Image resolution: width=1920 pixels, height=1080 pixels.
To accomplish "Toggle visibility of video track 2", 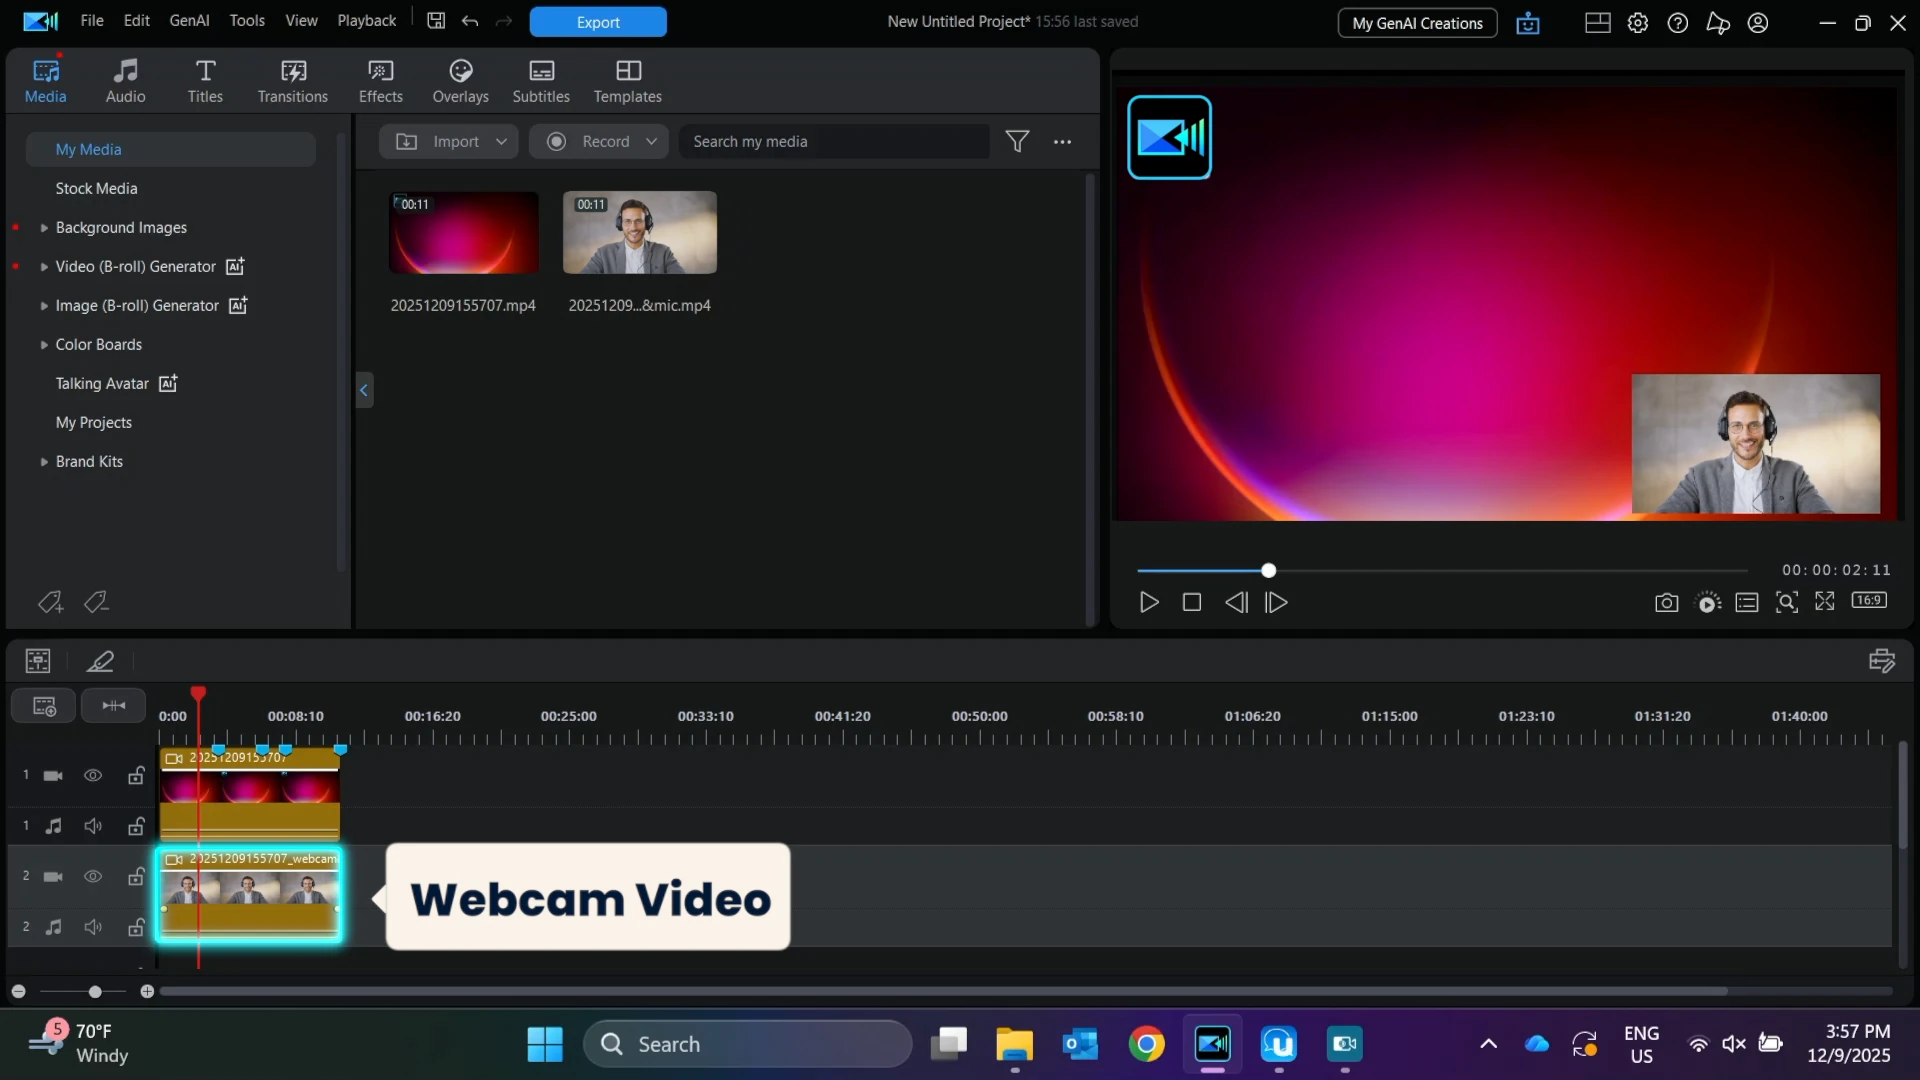I will pos(93,876).
